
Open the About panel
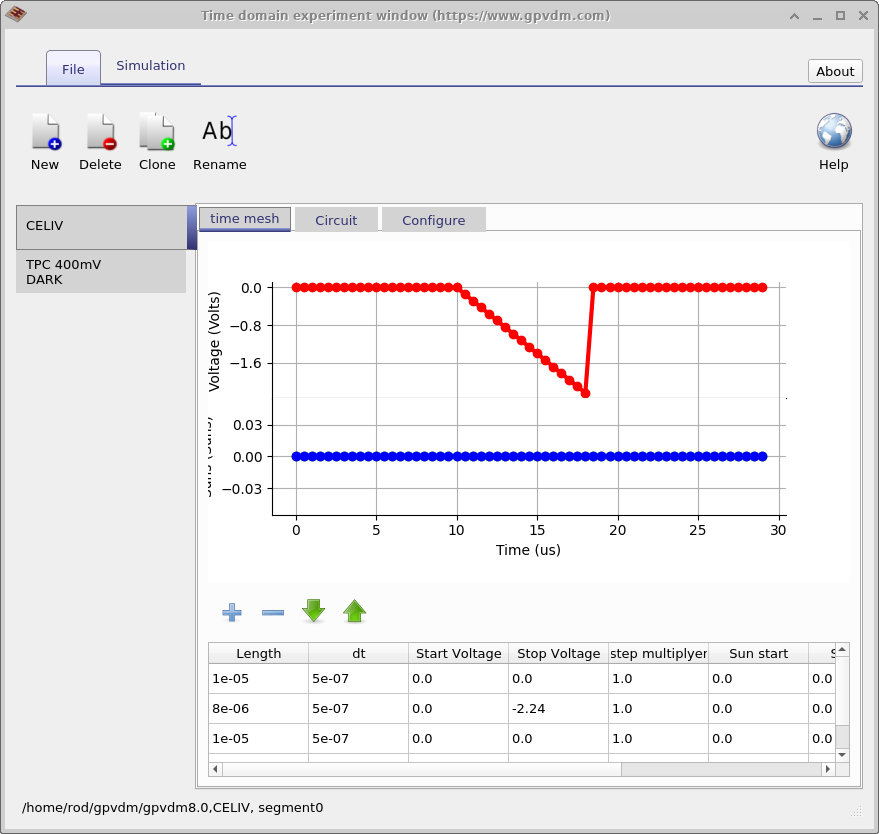tap(834, 71)
